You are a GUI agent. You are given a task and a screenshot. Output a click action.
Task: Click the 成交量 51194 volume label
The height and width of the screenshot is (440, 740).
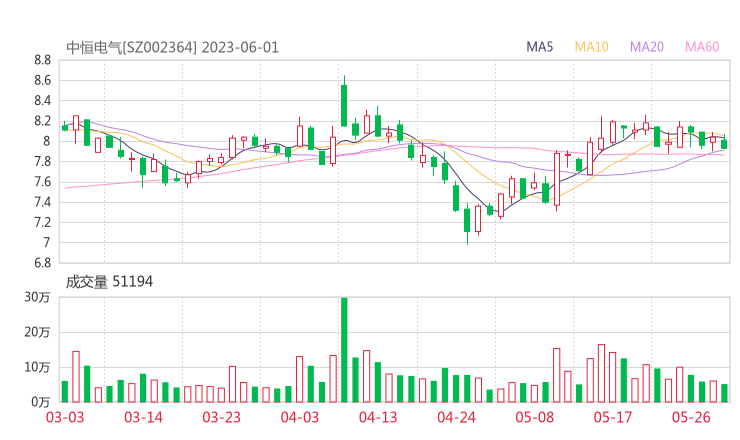[x=109, y=282]
